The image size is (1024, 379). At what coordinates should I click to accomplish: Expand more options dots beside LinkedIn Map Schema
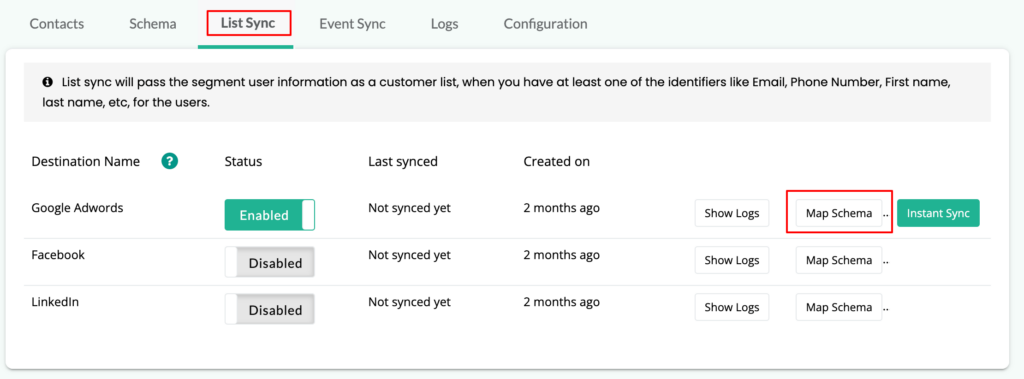[x=886, y=310]
